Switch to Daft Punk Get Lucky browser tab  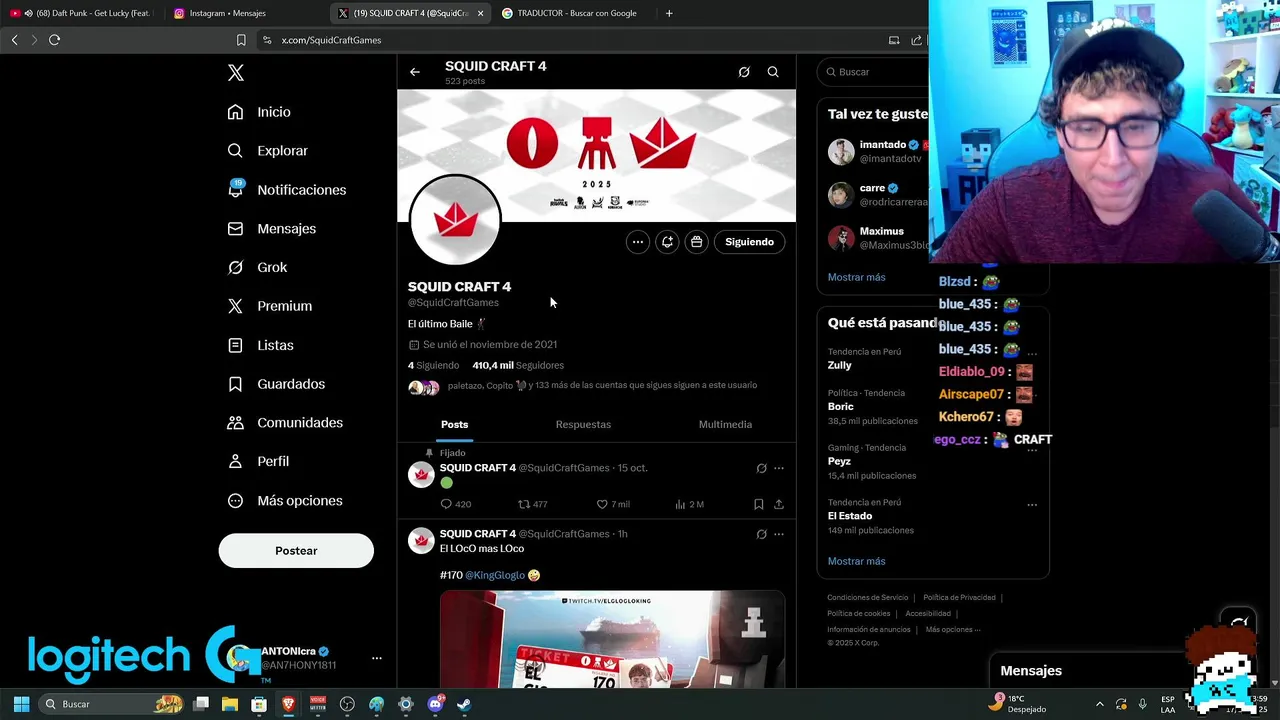click(80, 13)
